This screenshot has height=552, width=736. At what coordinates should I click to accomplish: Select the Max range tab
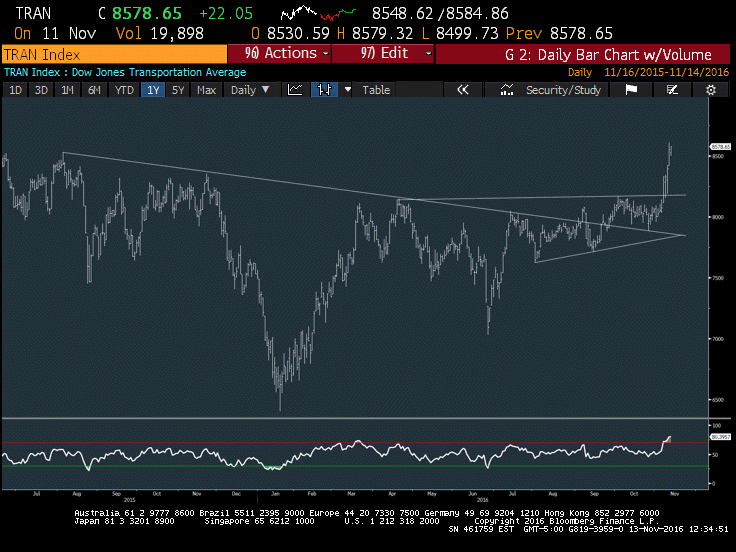[x=207, y=90]
